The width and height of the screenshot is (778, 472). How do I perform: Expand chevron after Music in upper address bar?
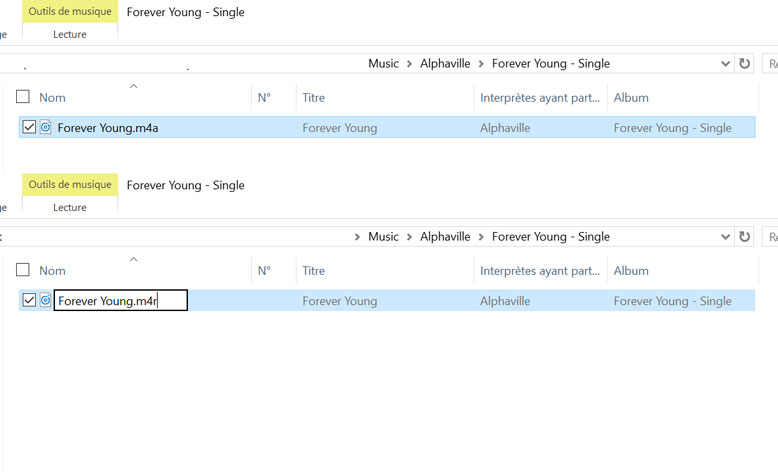[409, 64]
